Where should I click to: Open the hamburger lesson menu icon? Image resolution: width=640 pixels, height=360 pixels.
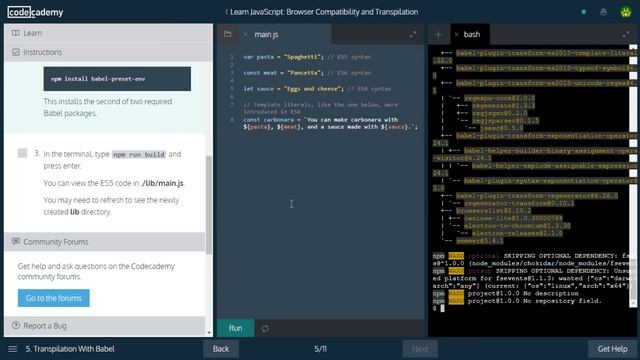pos(13,349)
